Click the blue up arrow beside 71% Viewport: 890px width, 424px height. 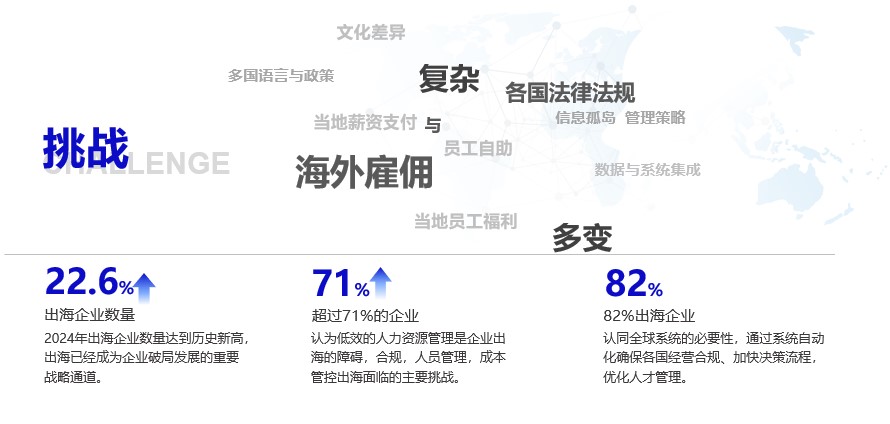(x=380, y=283)
